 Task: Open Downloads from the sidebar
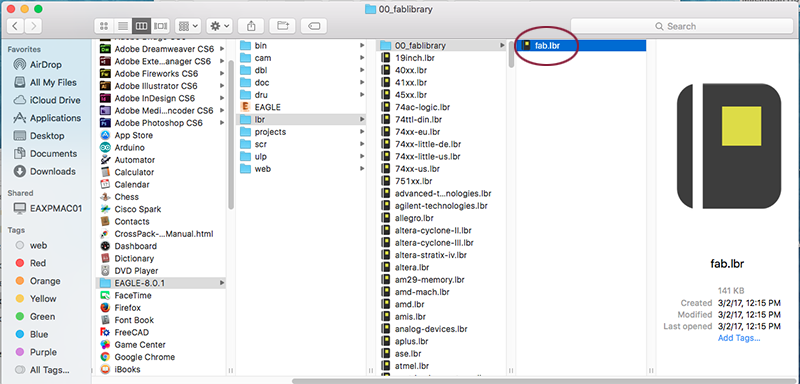pyautogui.click(x=45, y=171)
